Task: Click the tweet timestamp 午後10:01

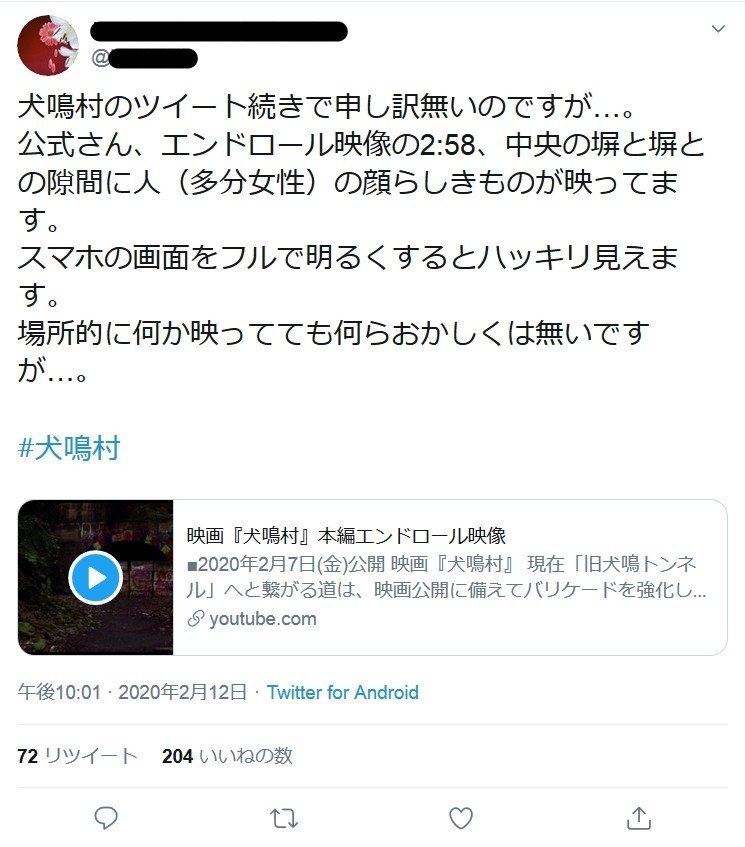Action: tap(59, 692)
